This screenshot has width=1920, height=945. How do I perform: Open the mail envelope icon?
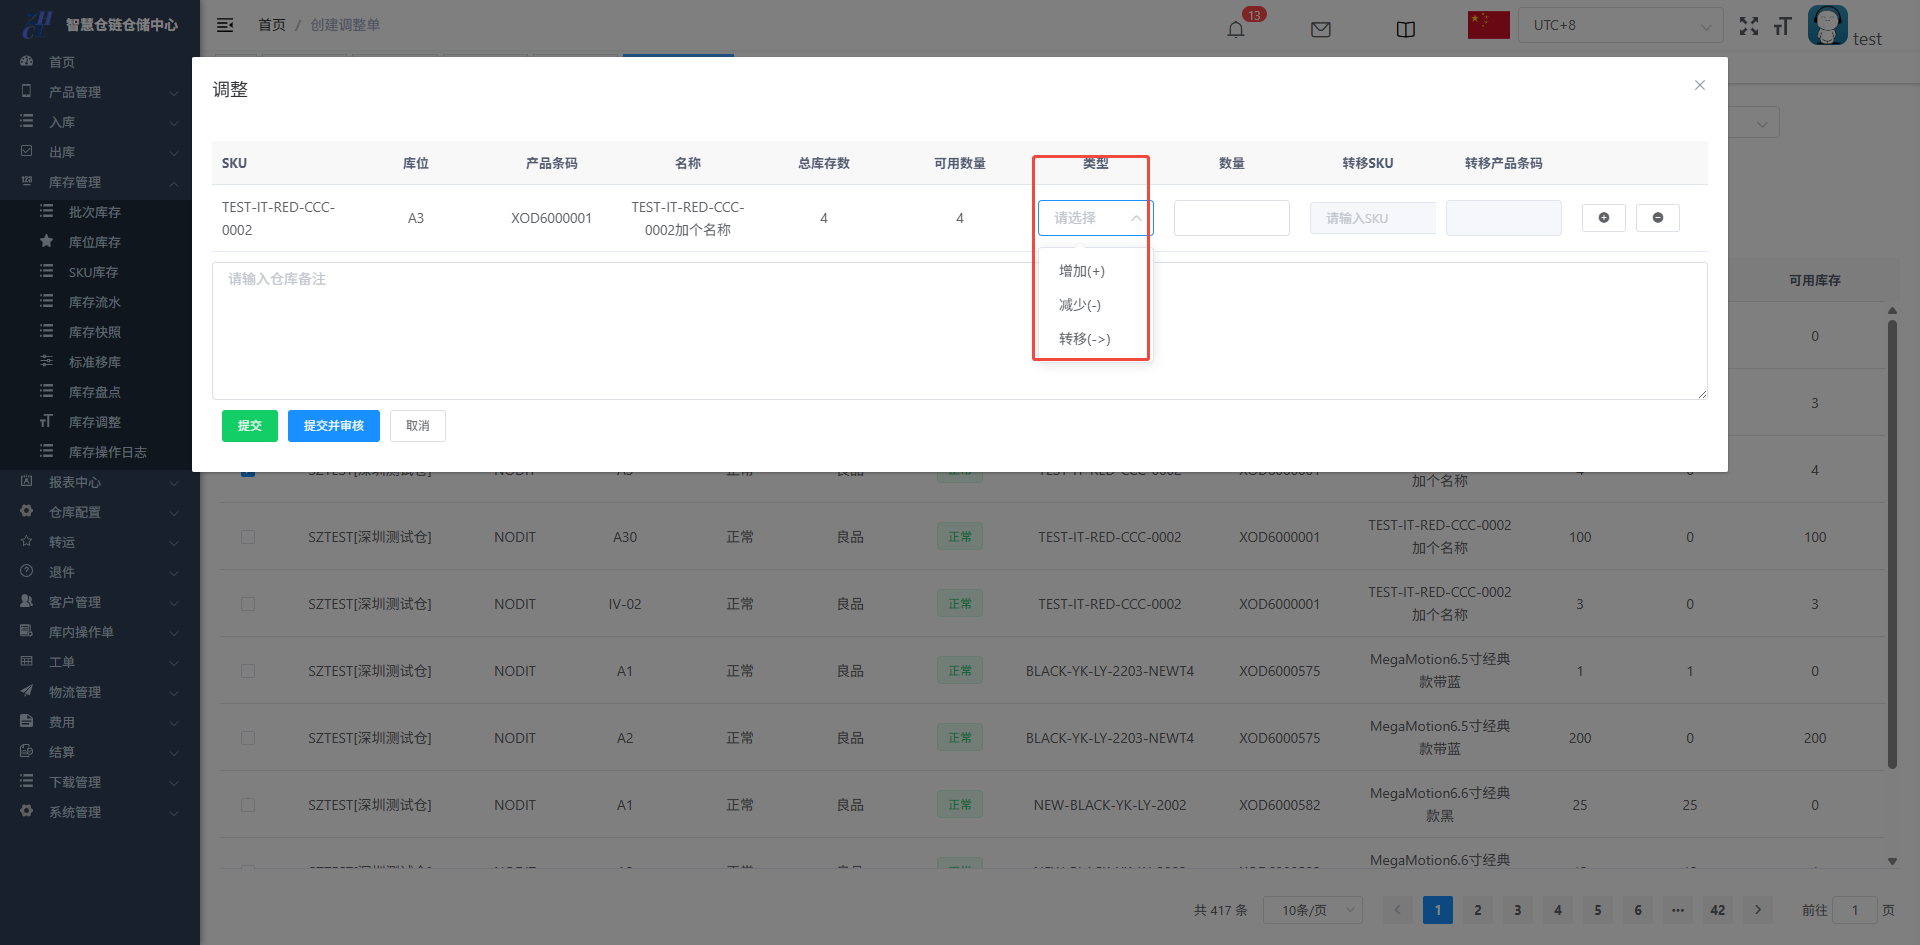(x=1320, y=29)
